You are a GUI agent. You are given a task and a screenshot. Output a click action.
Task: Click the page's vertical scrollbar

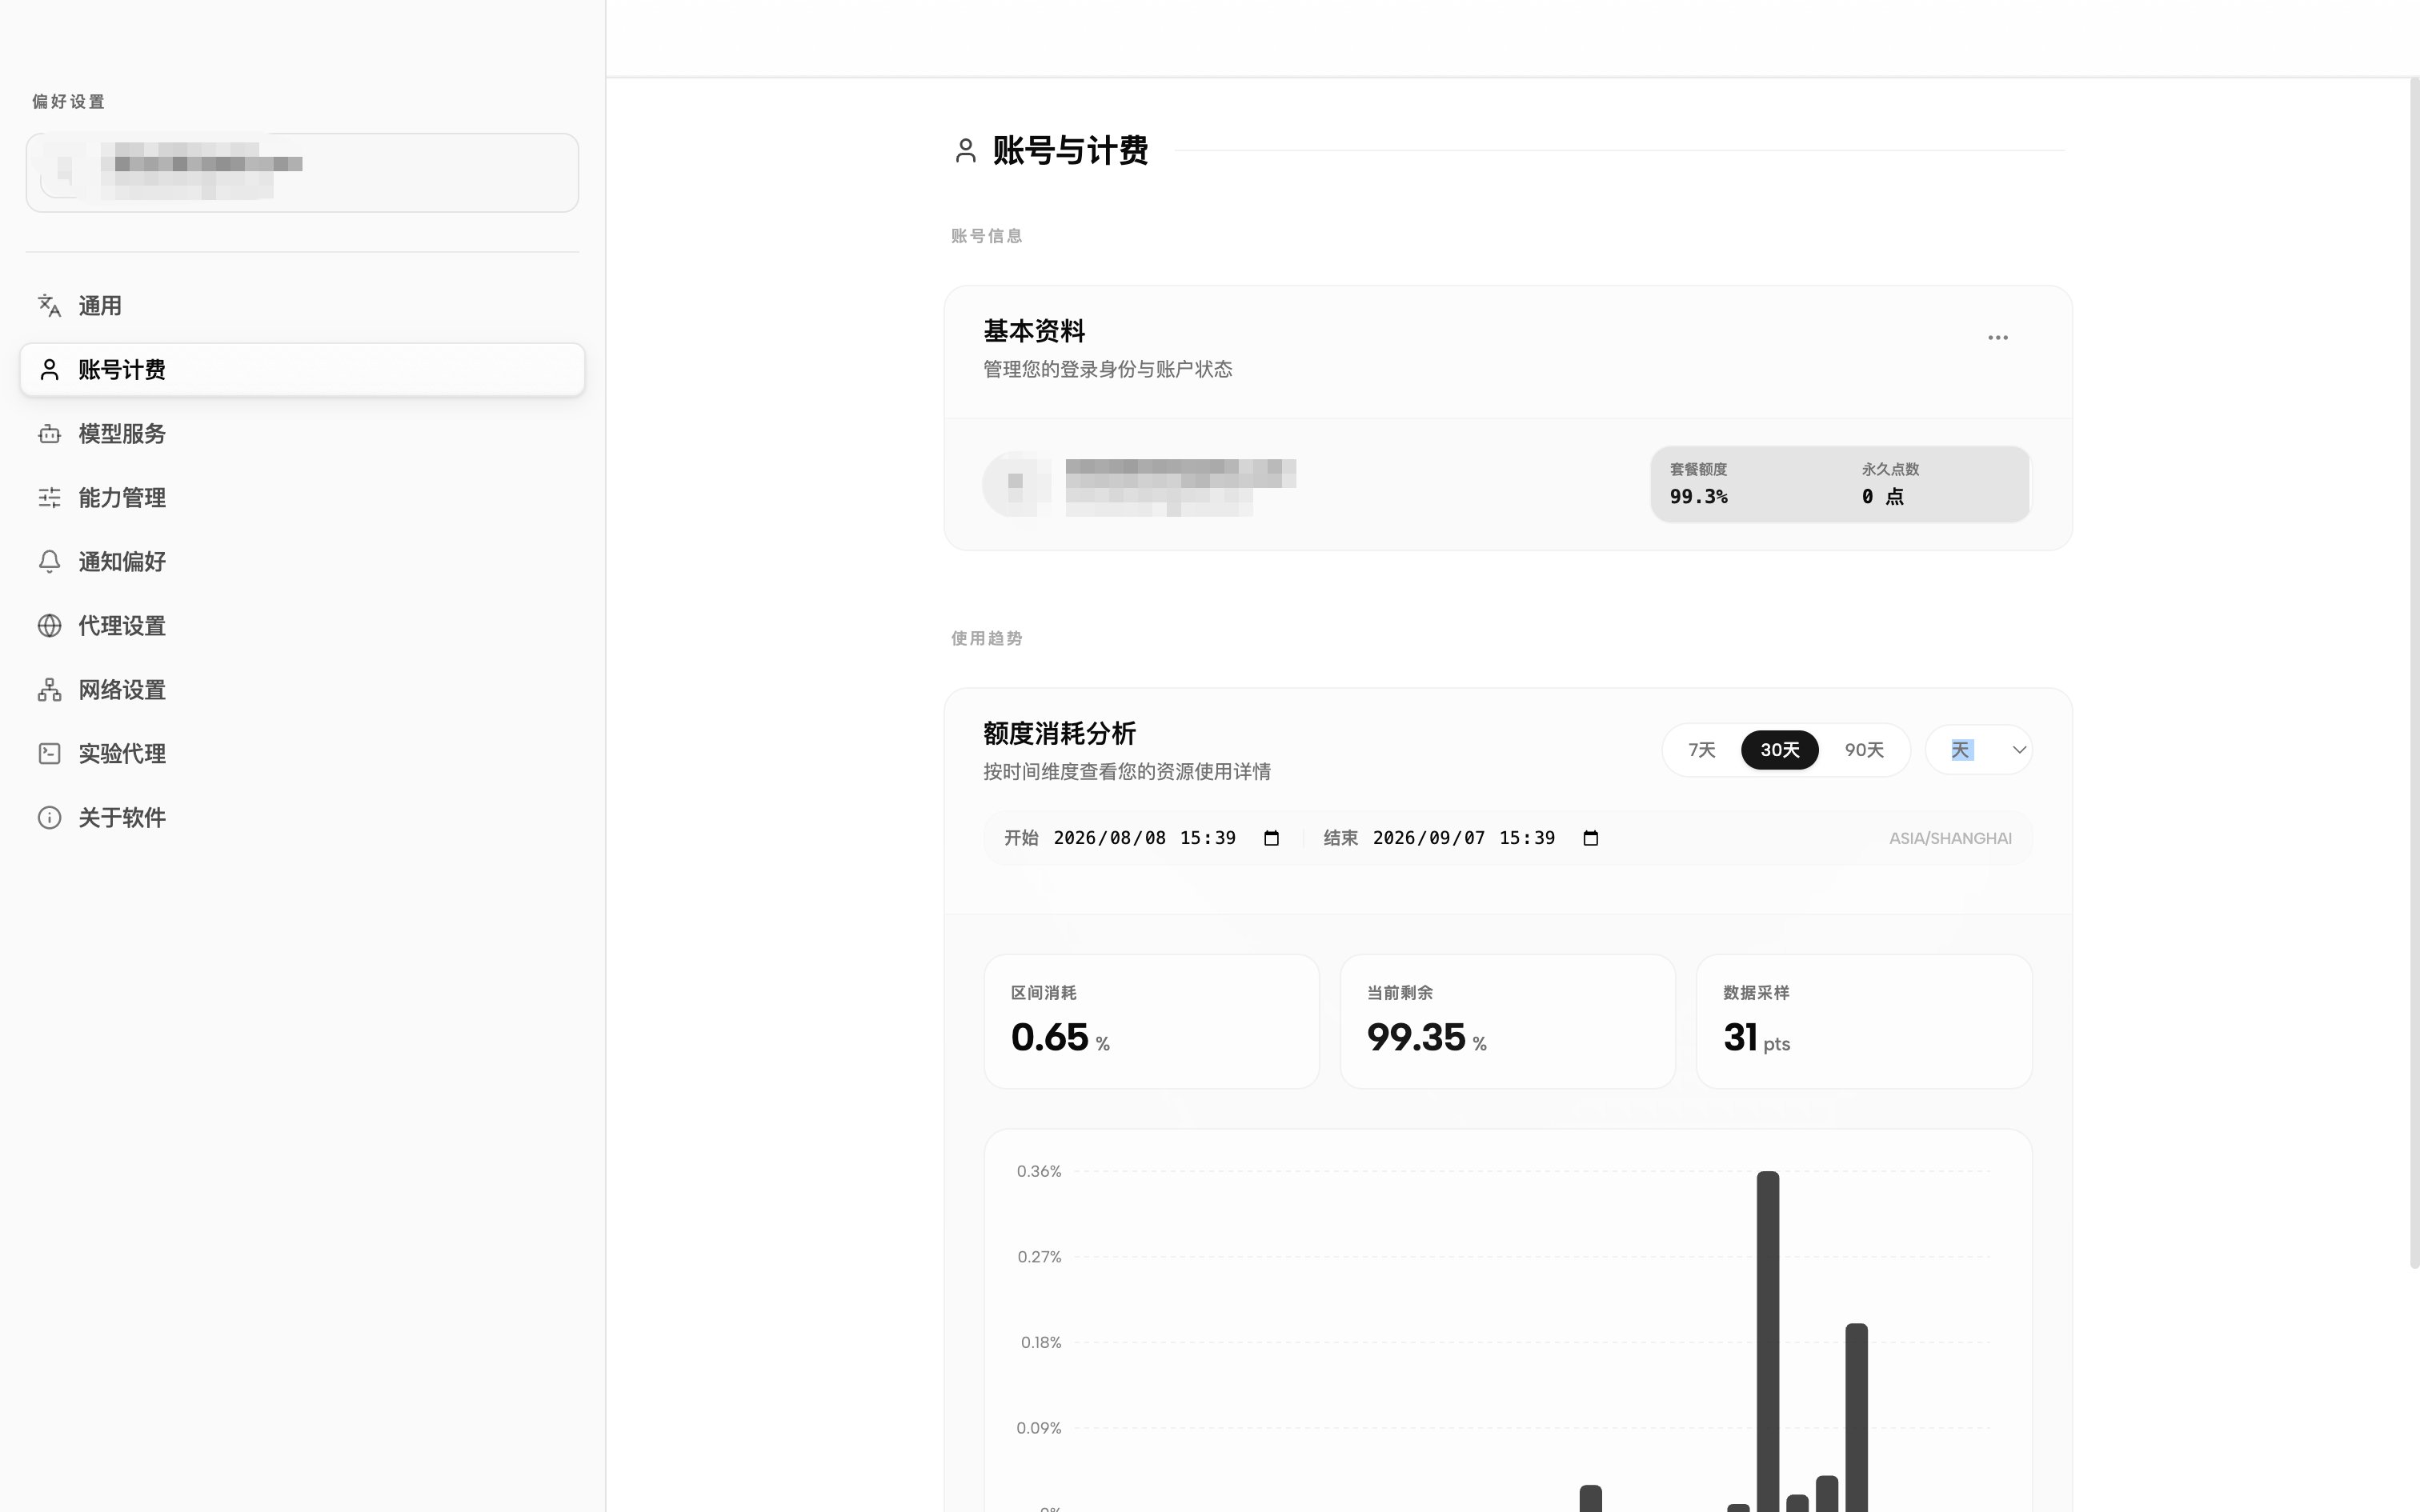coord(2414,673)
